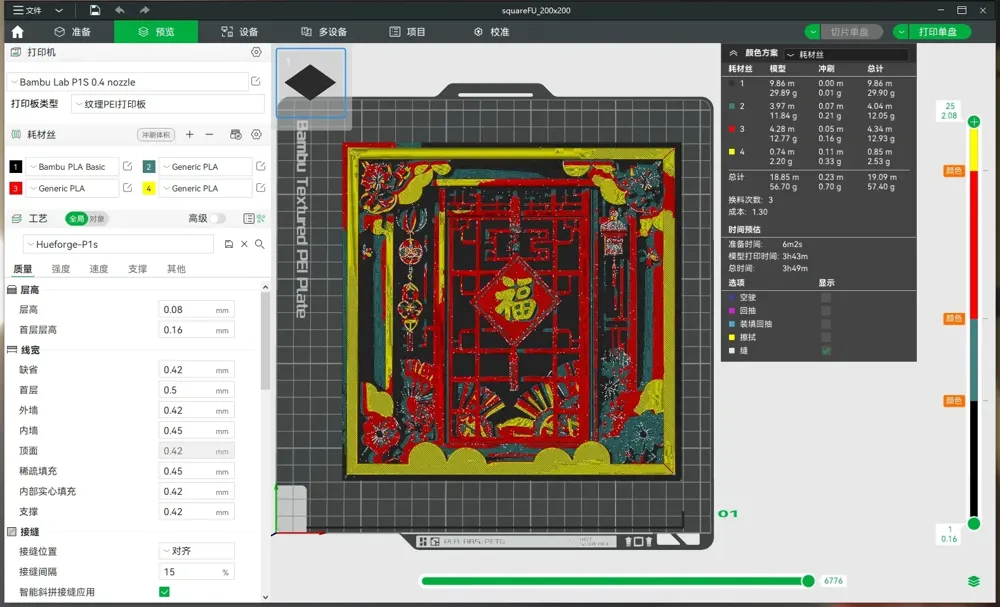1000x607 pixels.
Task: Switch to the 校准 tab
Action: (x=492, y=32)
